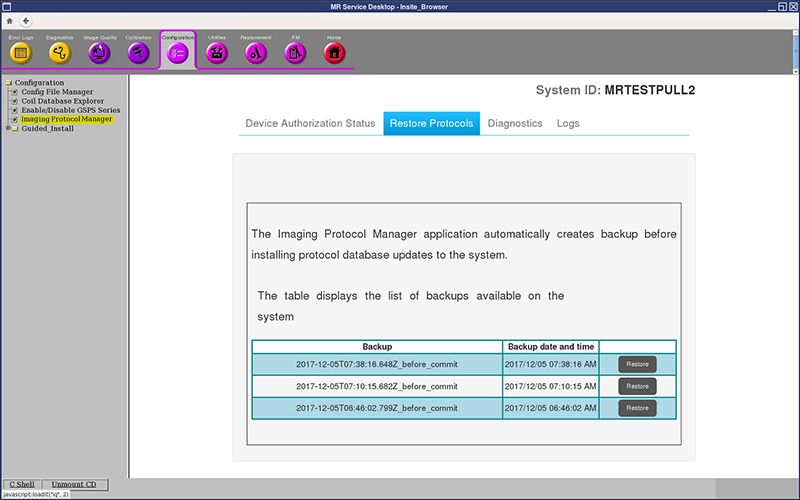This screenshot has height=500, width=800.
Task: Collapse the Configuration tree folder
Action: pyautogui.click(x=9, y=83)
